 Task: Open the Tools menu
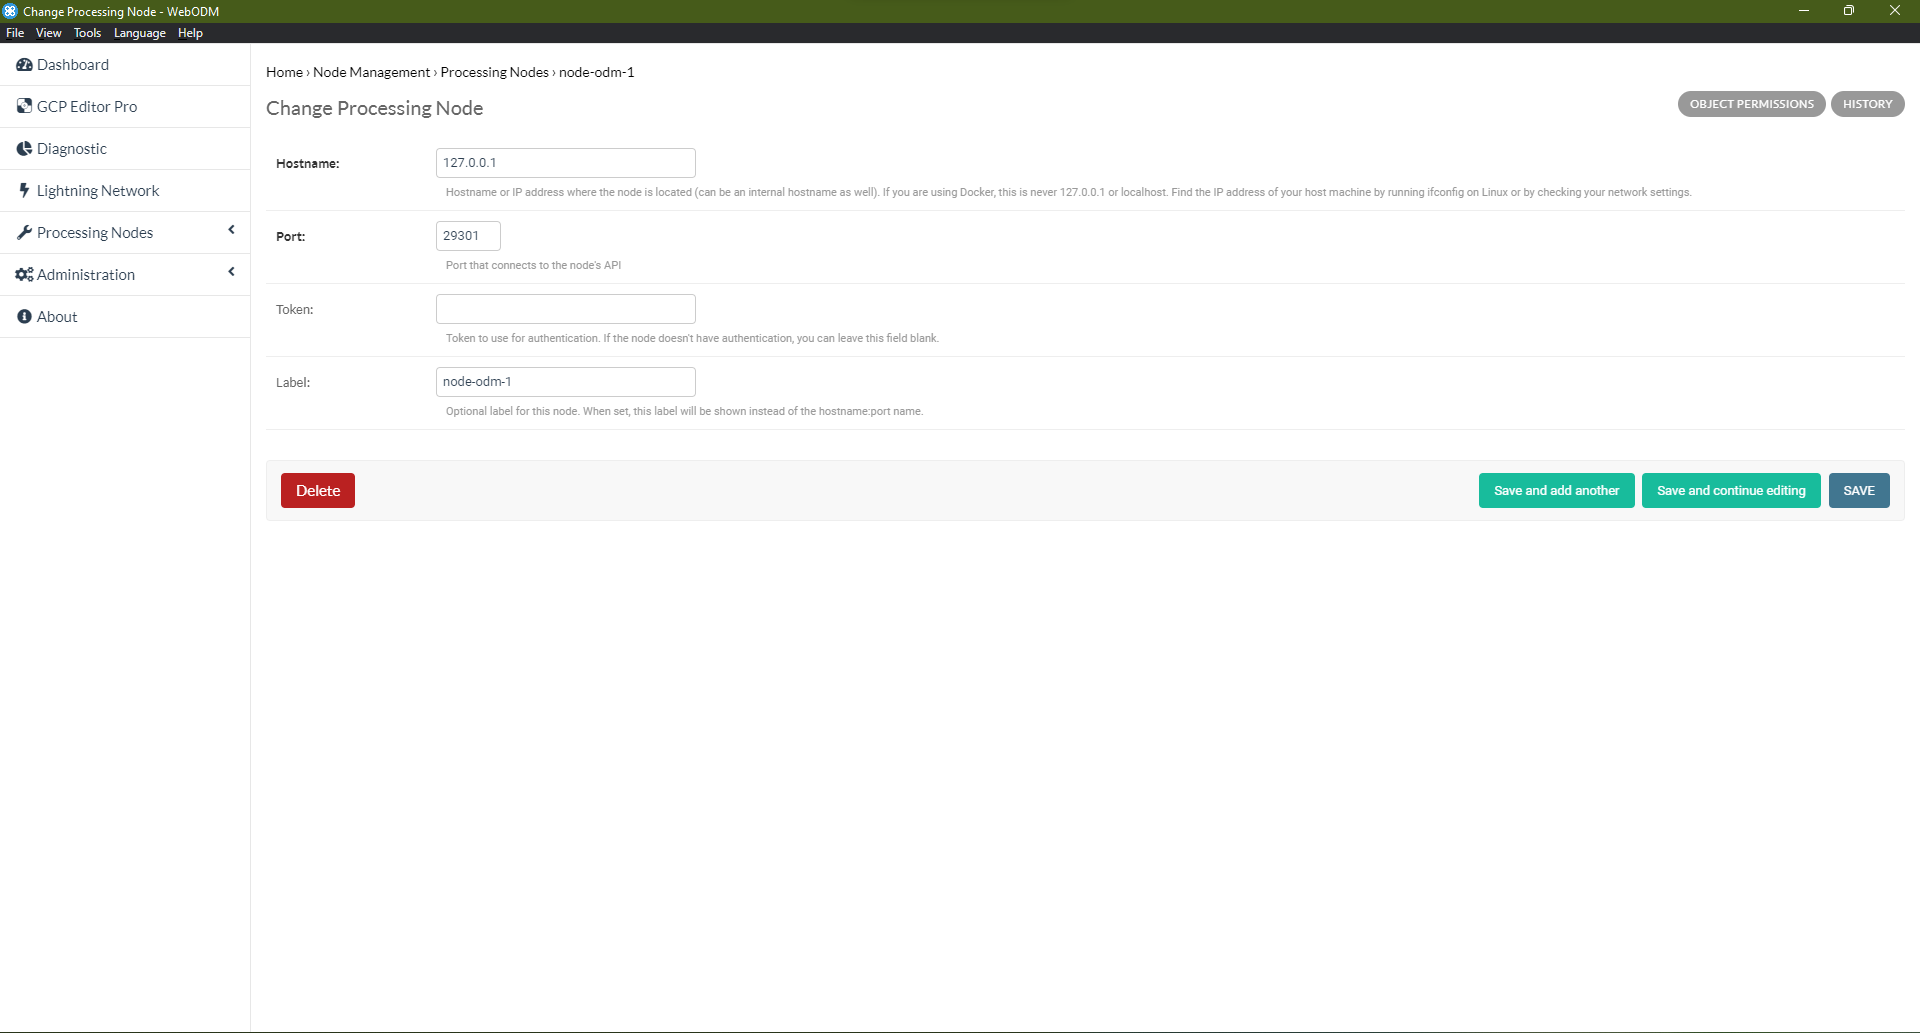tap(87, 33)
